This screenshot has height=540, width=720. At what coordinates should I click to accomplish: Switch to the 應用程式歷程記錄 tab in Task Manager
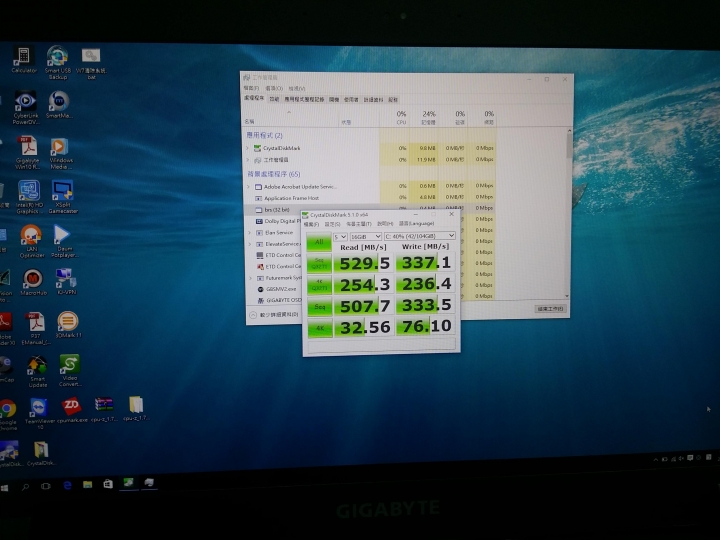(304, 99)
